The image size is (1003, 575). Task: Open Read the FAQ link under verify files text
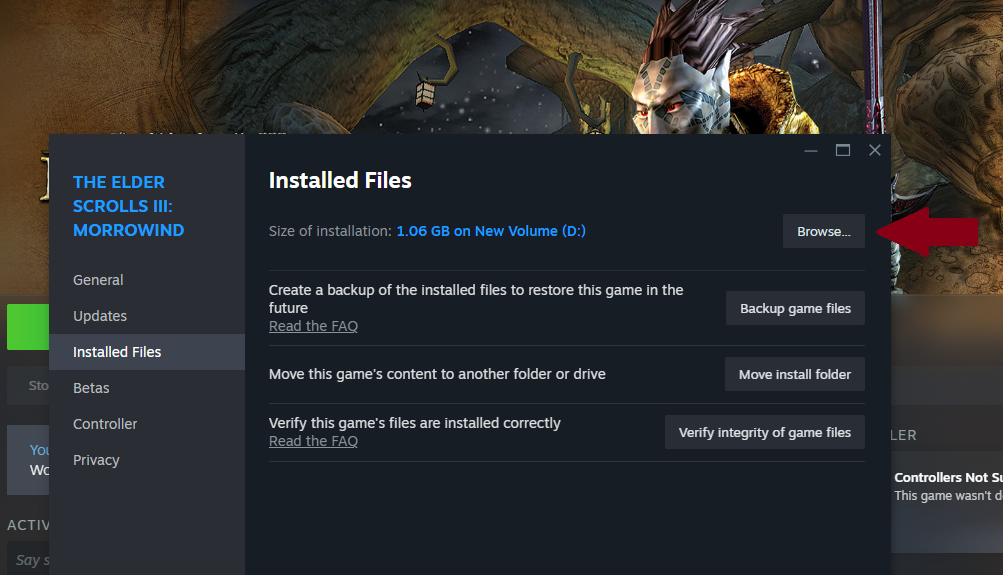pos(313,442)
